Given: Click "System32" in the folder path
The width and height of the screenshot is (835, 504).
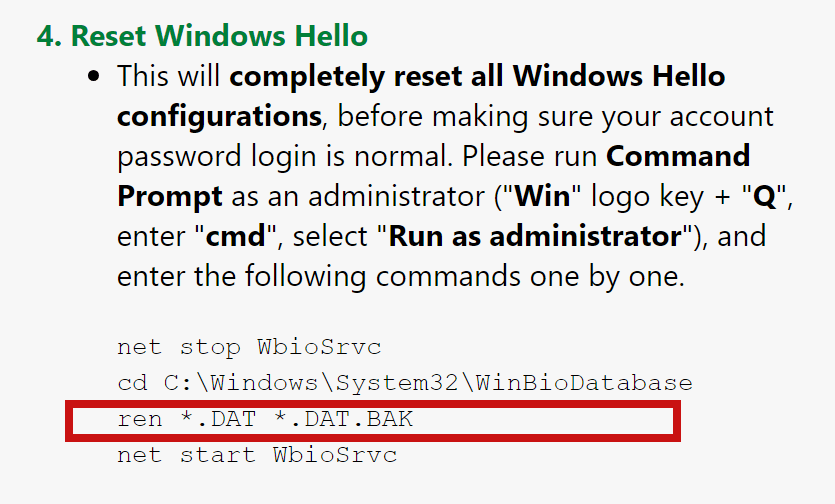Looking at the screenshot, I should (396, 384).
